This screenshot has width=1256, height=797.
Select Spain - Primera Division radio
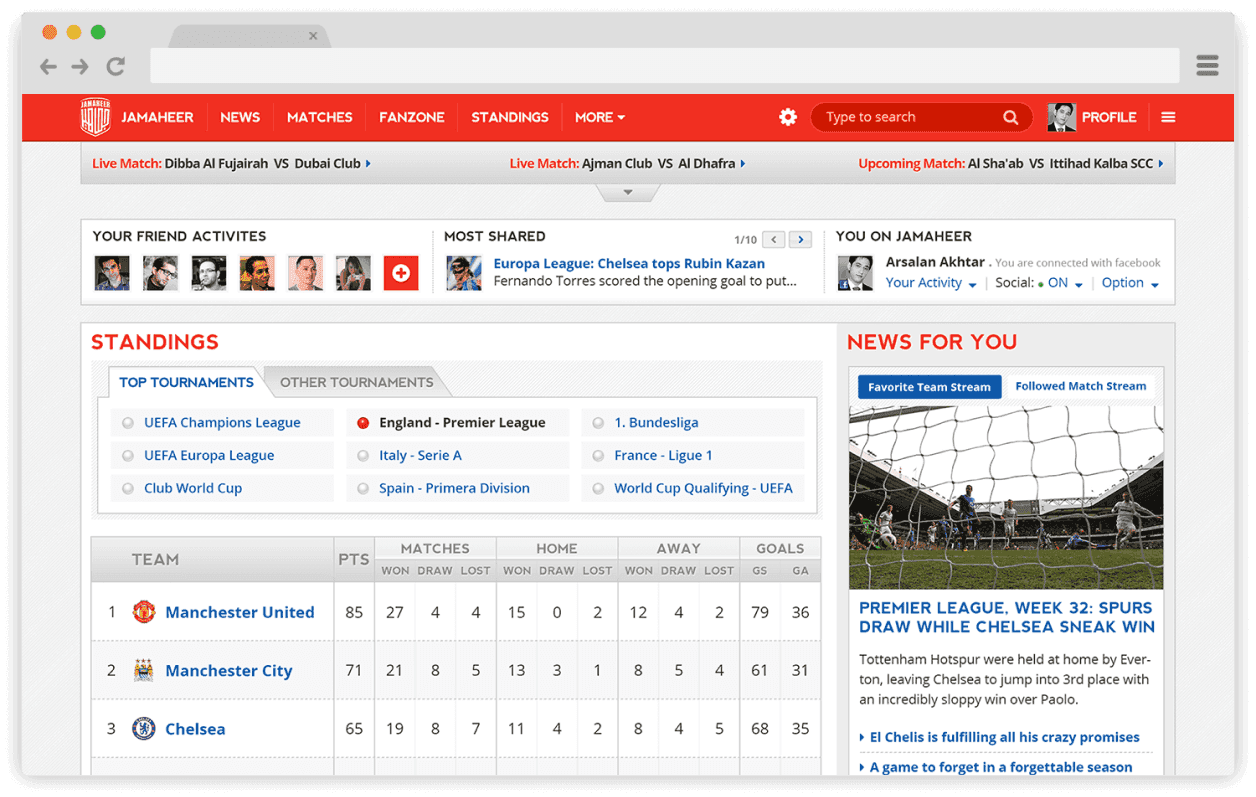point(363,489)
